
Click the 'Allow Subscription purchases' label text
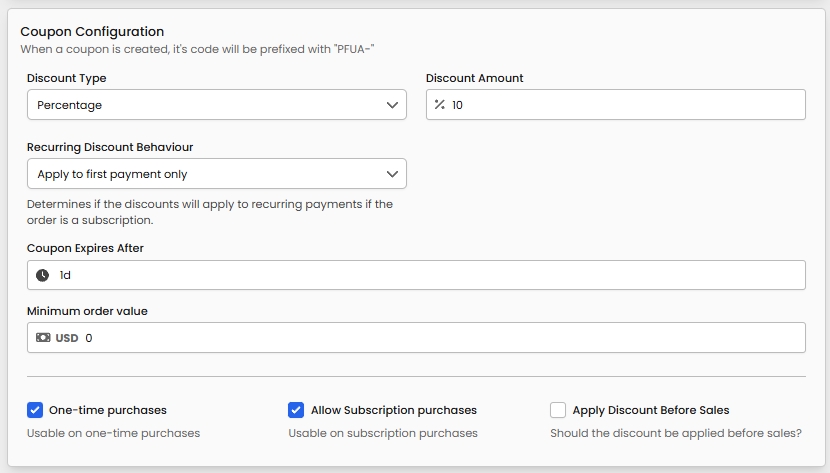pyautogui.click(x=394, y=410)
